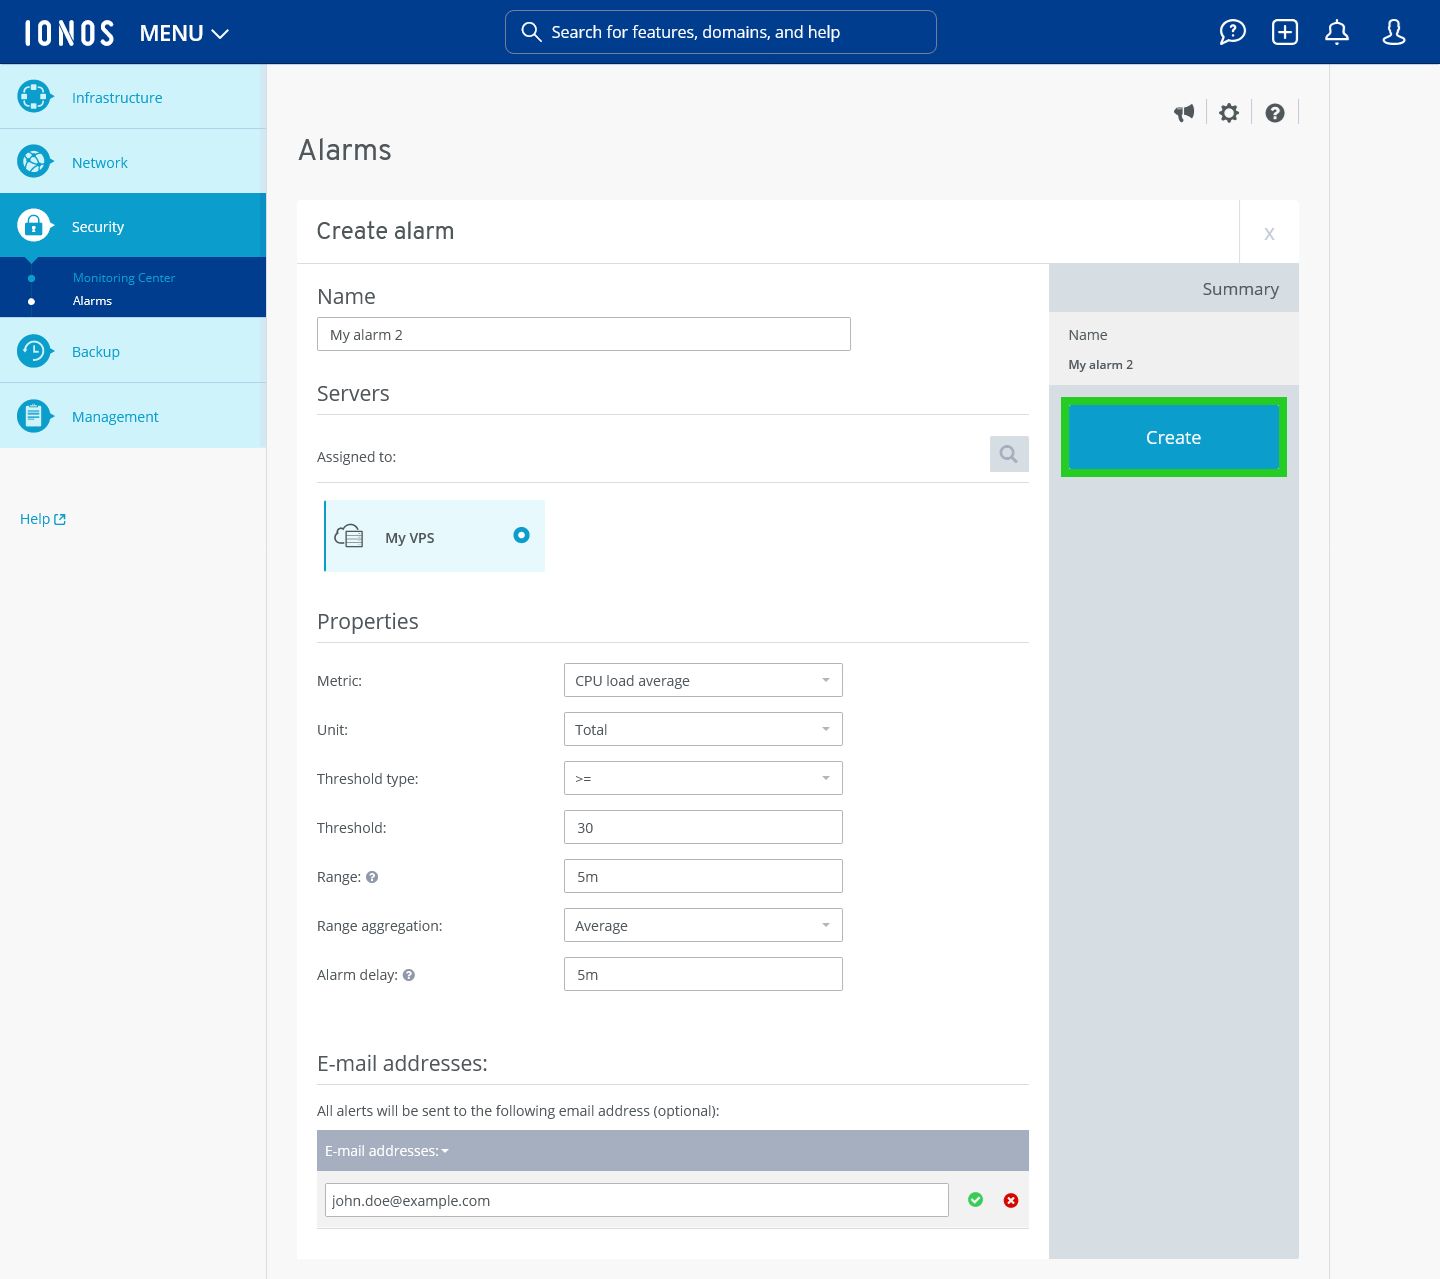This screenshot has height=1279, width=1440.
Task: Open the Infrastructure section icon
Action: click(x=34, y=96)
